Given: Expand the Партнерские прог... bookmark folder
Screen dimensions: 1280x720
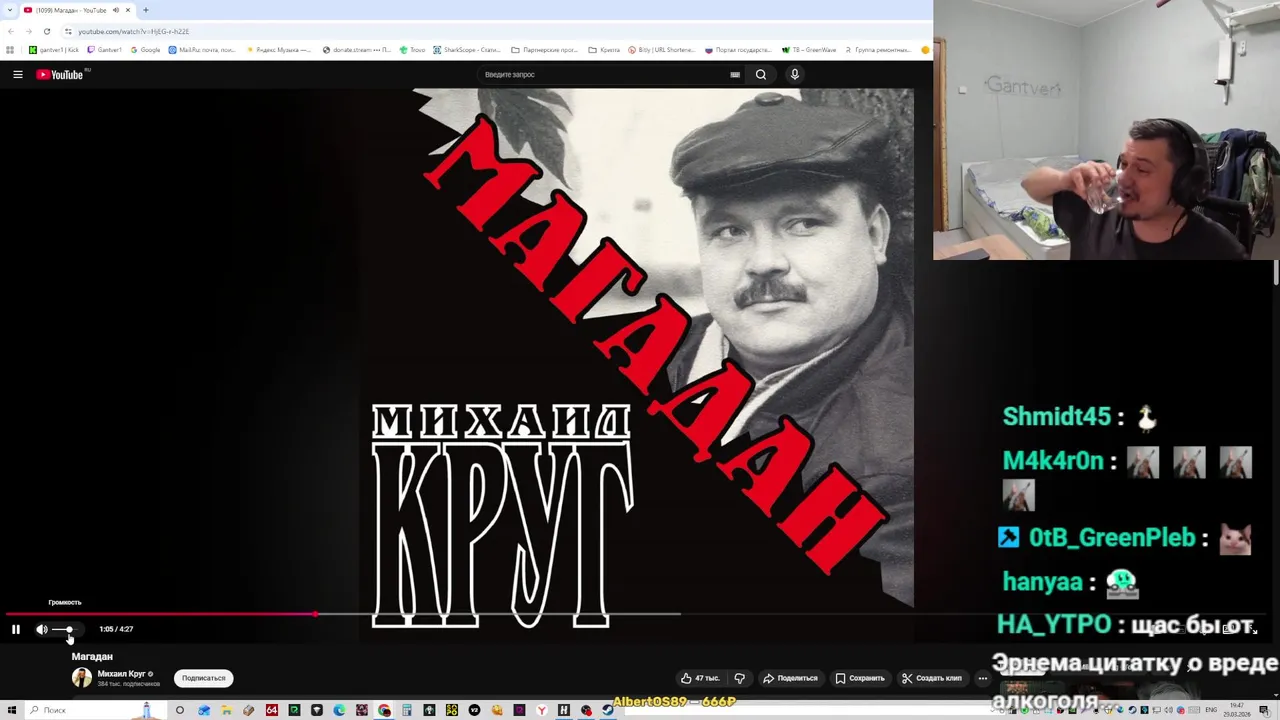Looking at the screenshot, I should [545, 50].
